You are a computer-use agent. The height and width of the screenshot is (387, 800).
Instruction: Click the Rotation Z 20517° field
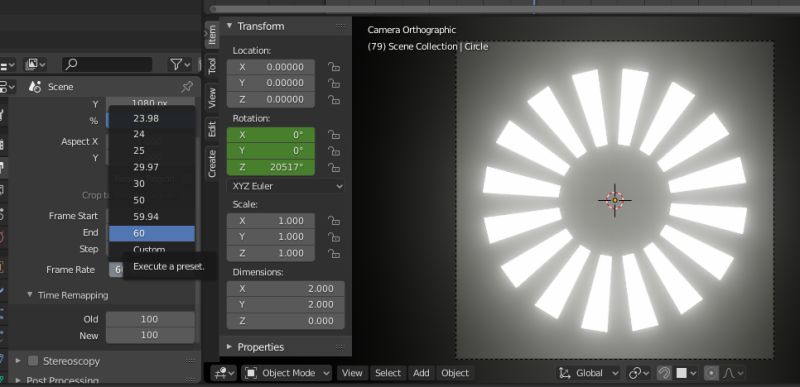click(x=270, y=167)
